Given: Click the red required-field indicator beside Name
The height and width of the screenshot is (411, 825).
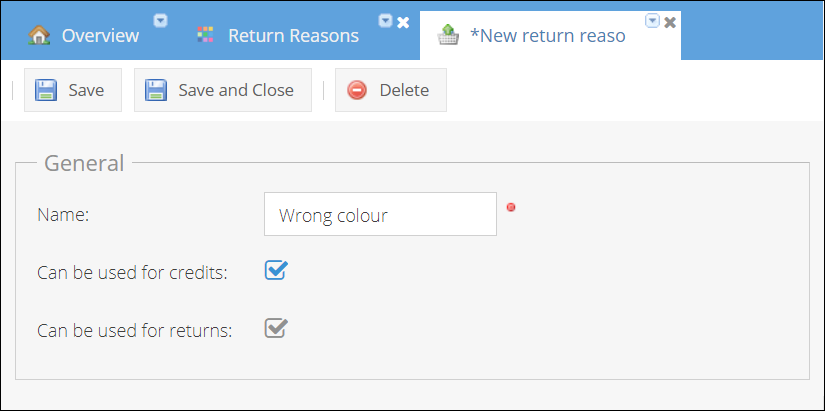Looking at the screenshot, I should point(511,207).
